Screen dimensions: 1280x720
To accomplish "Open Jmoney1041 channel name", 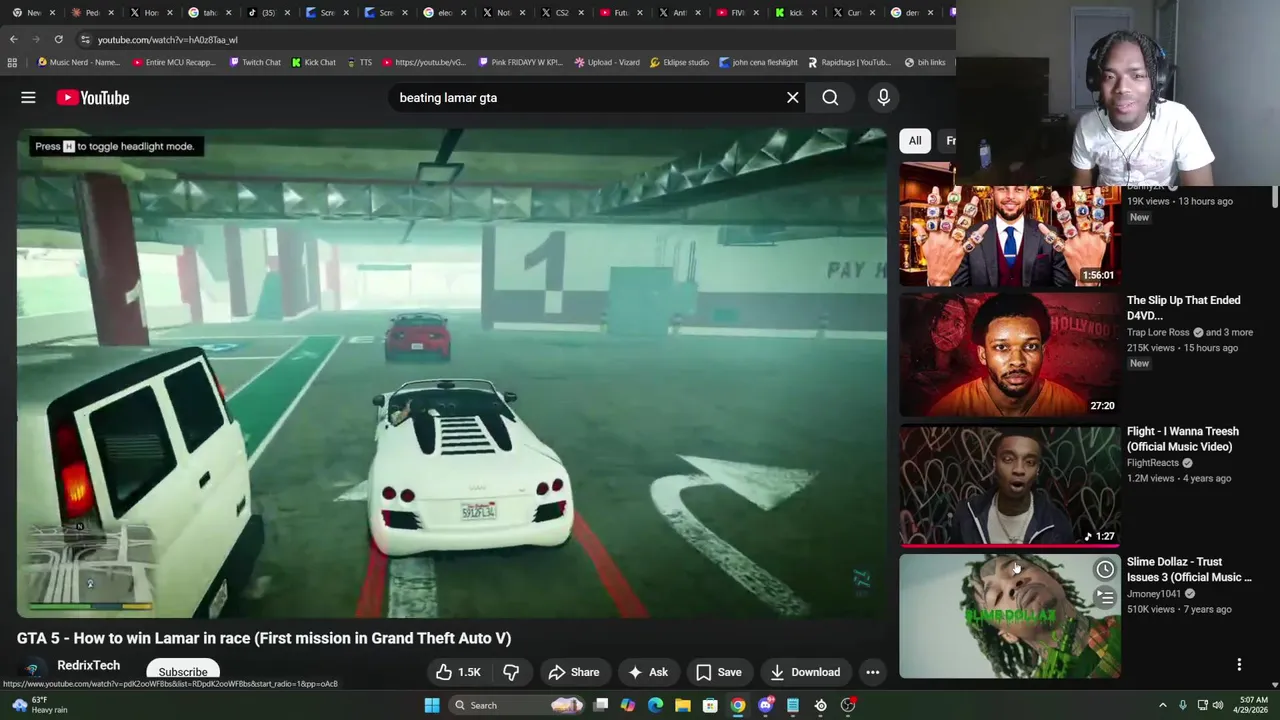I will 1154,594.
